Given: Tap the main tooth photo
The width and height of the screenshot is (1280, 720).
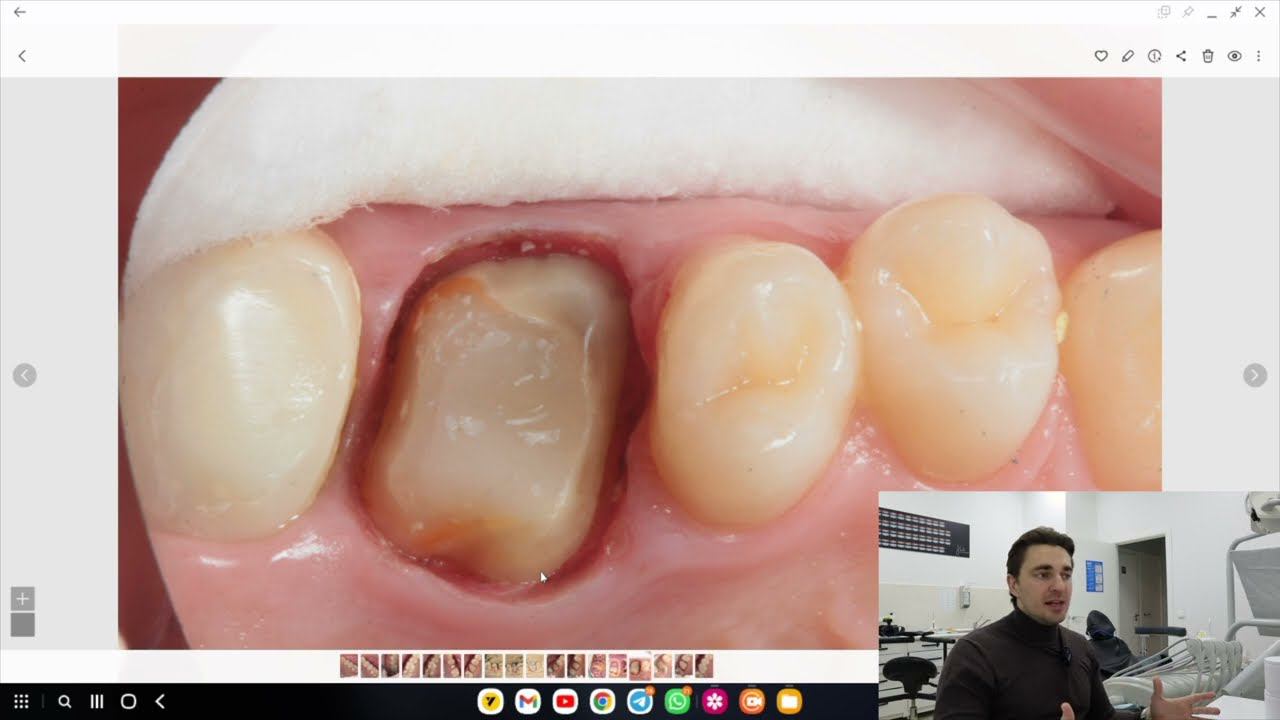Looking at the screenshot, I should pos(640,364).
